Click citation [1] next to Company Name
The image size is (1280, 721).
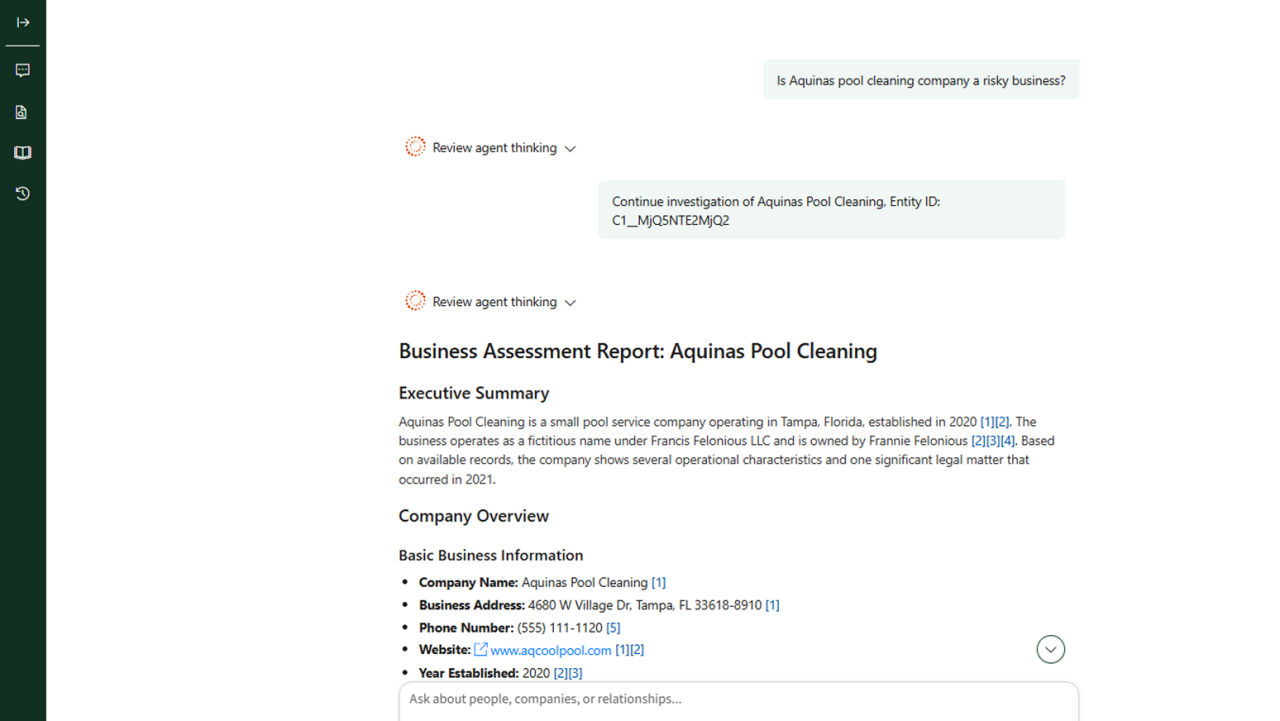click(x=658, y=582)
